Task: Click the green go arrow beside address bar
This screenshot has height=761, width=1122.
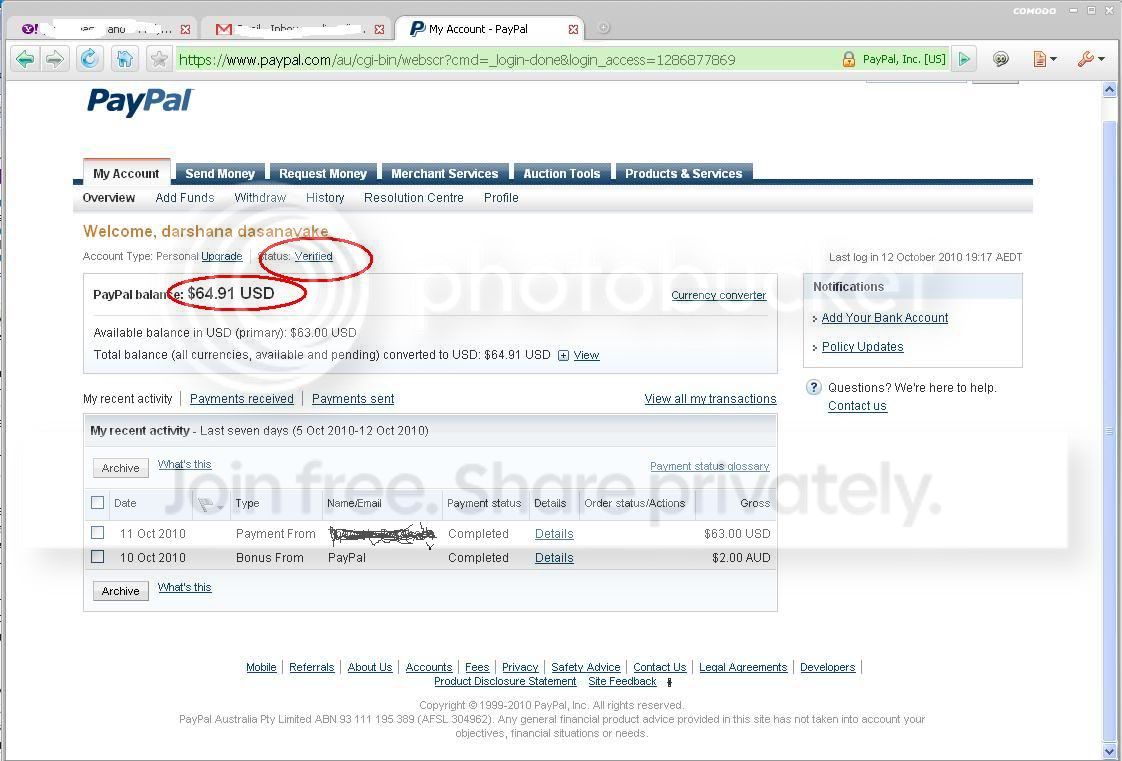Action: 964,59
